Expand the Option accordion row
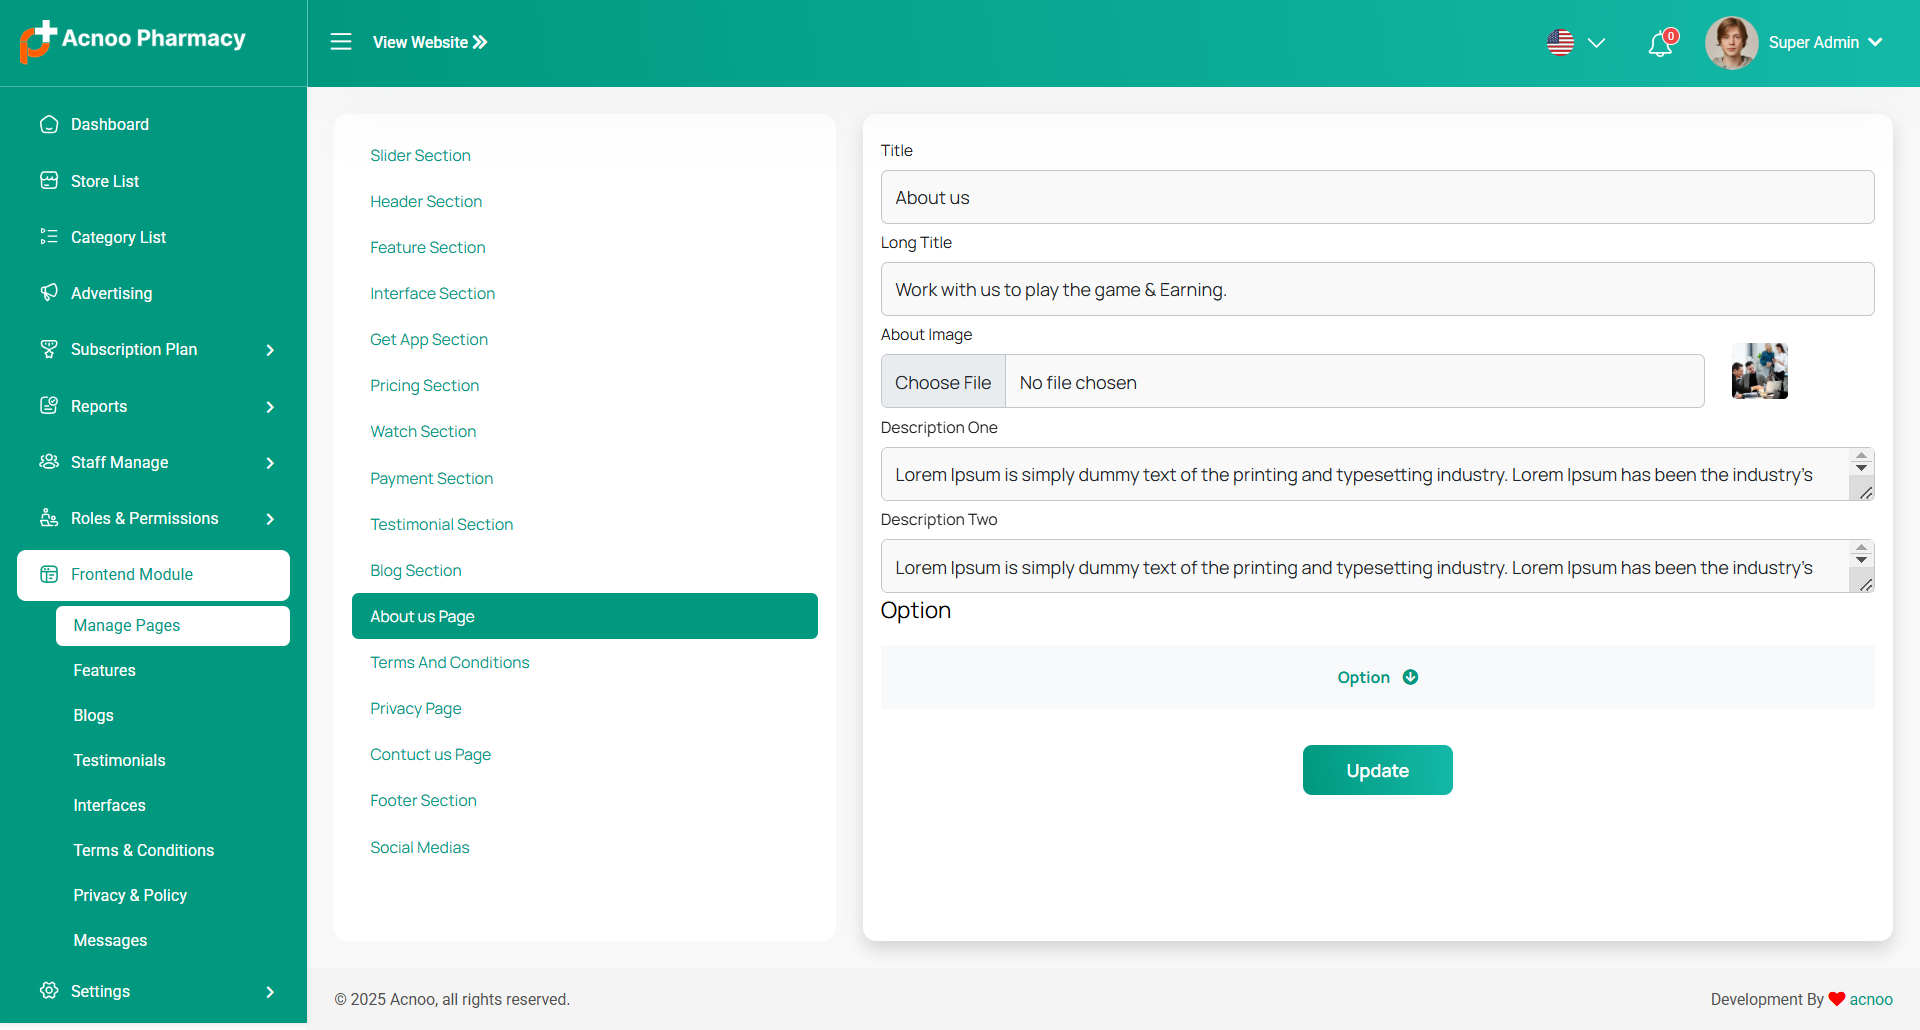1920x1030 pixels. pos(1377,678)
